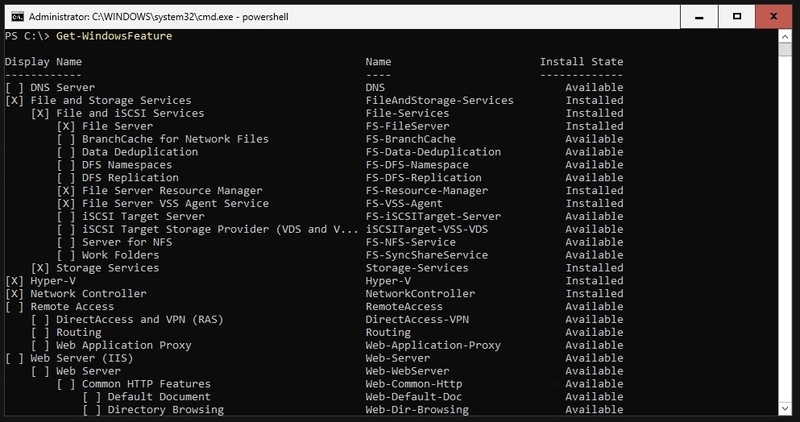This screenshot has width=800, height=422.
Task: Click the Common HTTP Features tree entry
Action: tap(146, 384)
